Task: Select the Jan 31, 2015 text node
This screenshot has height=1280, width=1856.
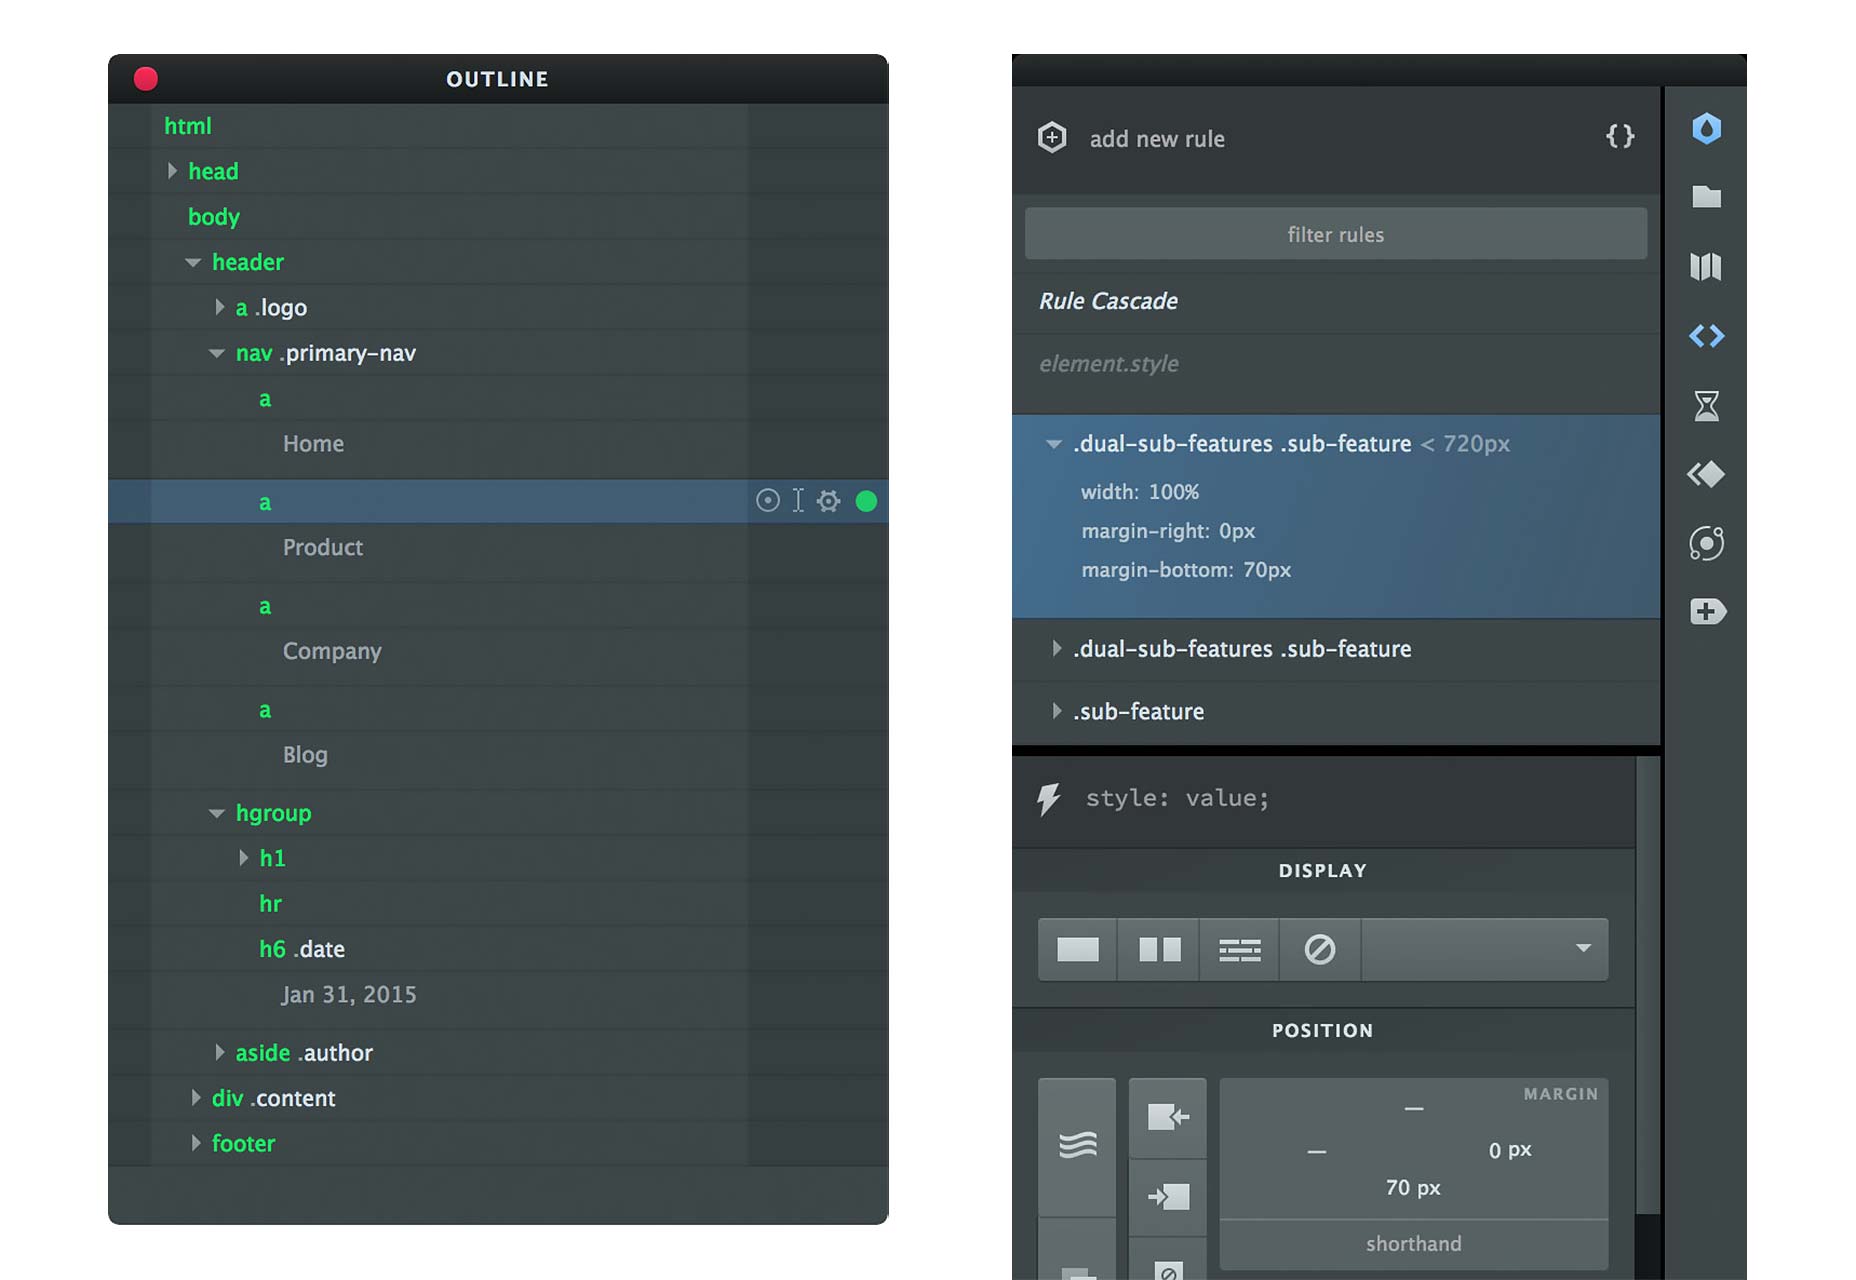Action: [349, 995]
